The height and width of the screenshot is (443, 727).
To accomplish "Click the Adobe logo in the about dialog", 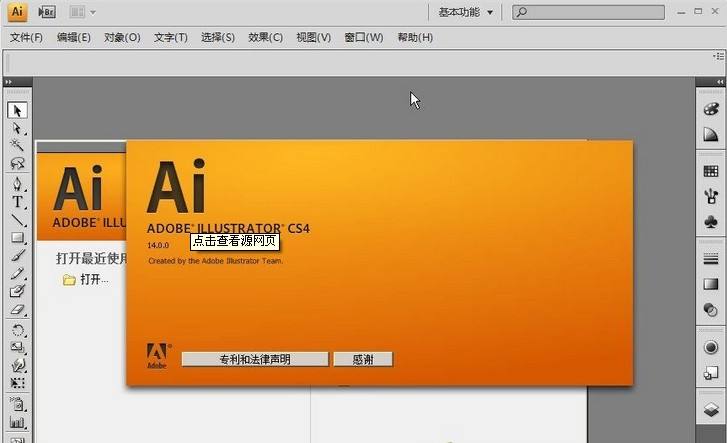I will [x=159, y=356].
